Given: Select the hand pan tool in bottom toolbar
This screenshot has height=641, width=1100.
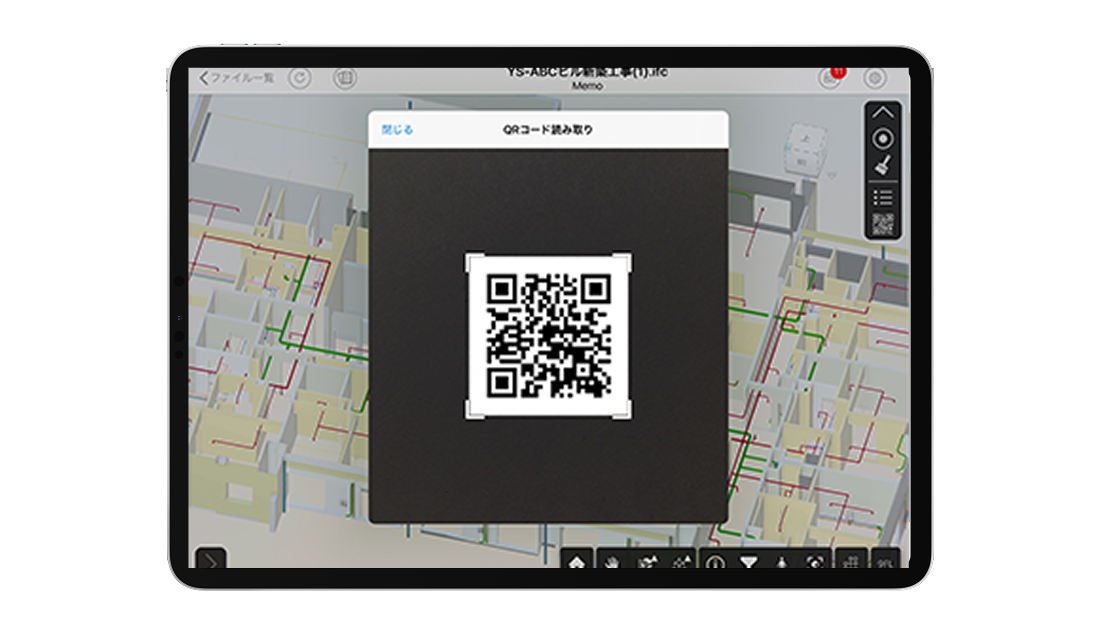Looking at the screenshot, I should [612, 563].
